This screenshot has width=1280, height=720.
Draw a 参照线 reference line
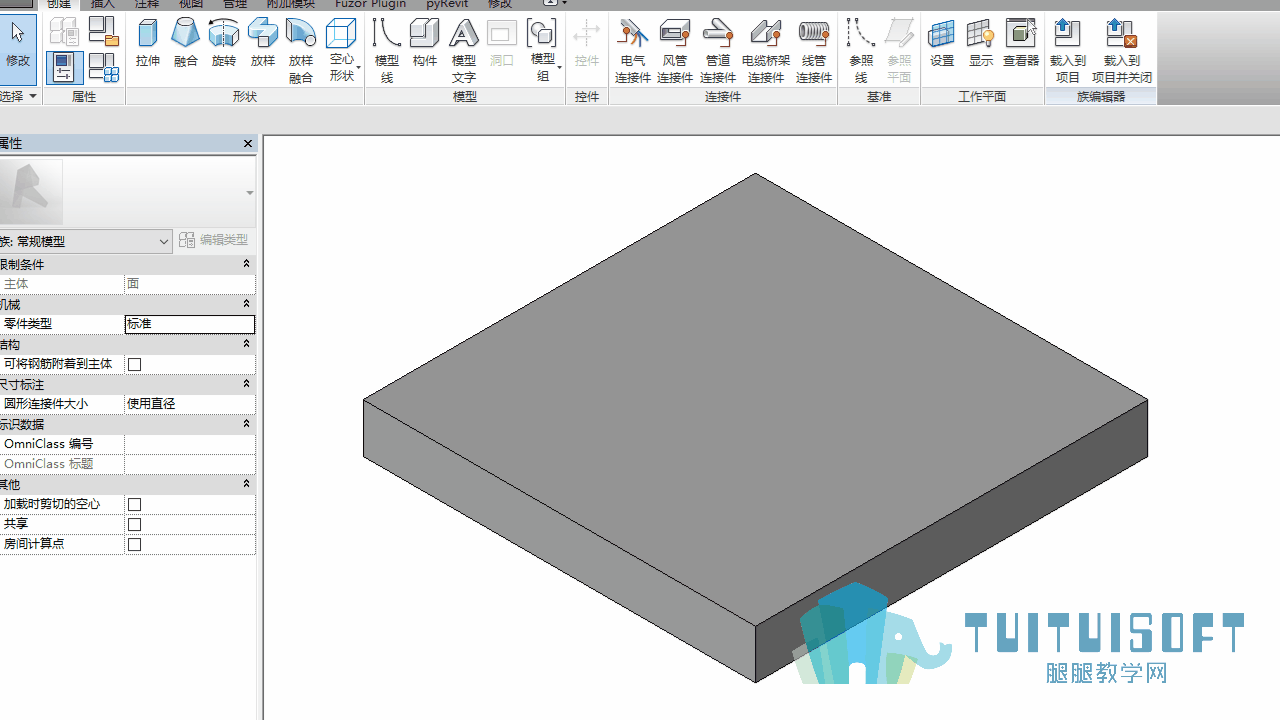(x=861, y=50)
